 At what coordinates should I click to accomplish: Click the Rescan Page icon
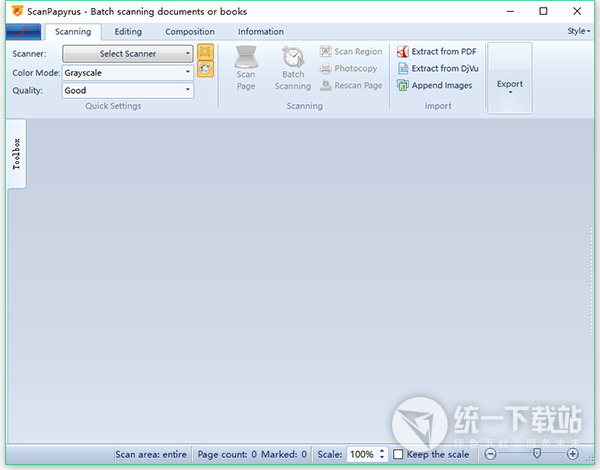point(326,85)
